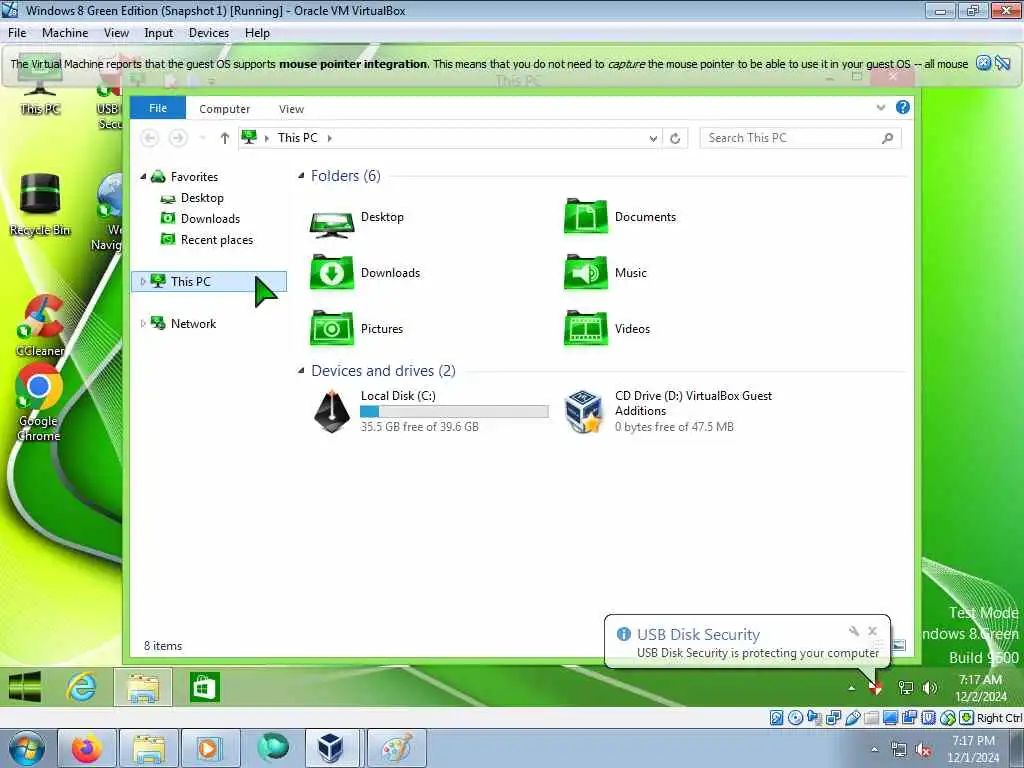Select the Local Disk (C:) drive icon
The width and height of the screenshot is (1024, 768).
point(332,411)
